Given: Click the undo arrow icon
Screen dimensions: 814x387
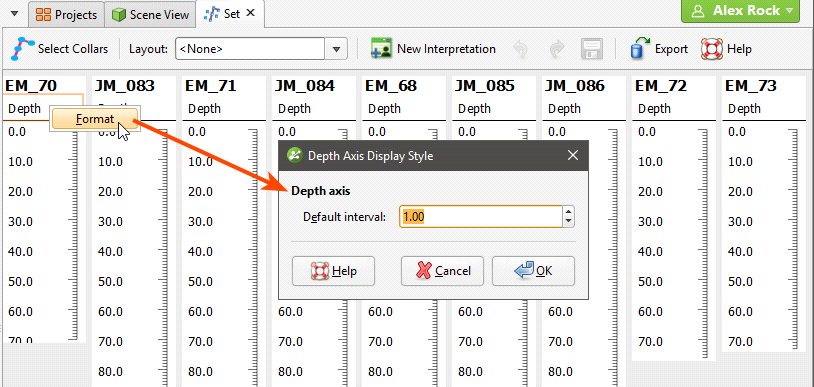Looking at the screenshot, I should pyautogui.click(x=520, y=49).
